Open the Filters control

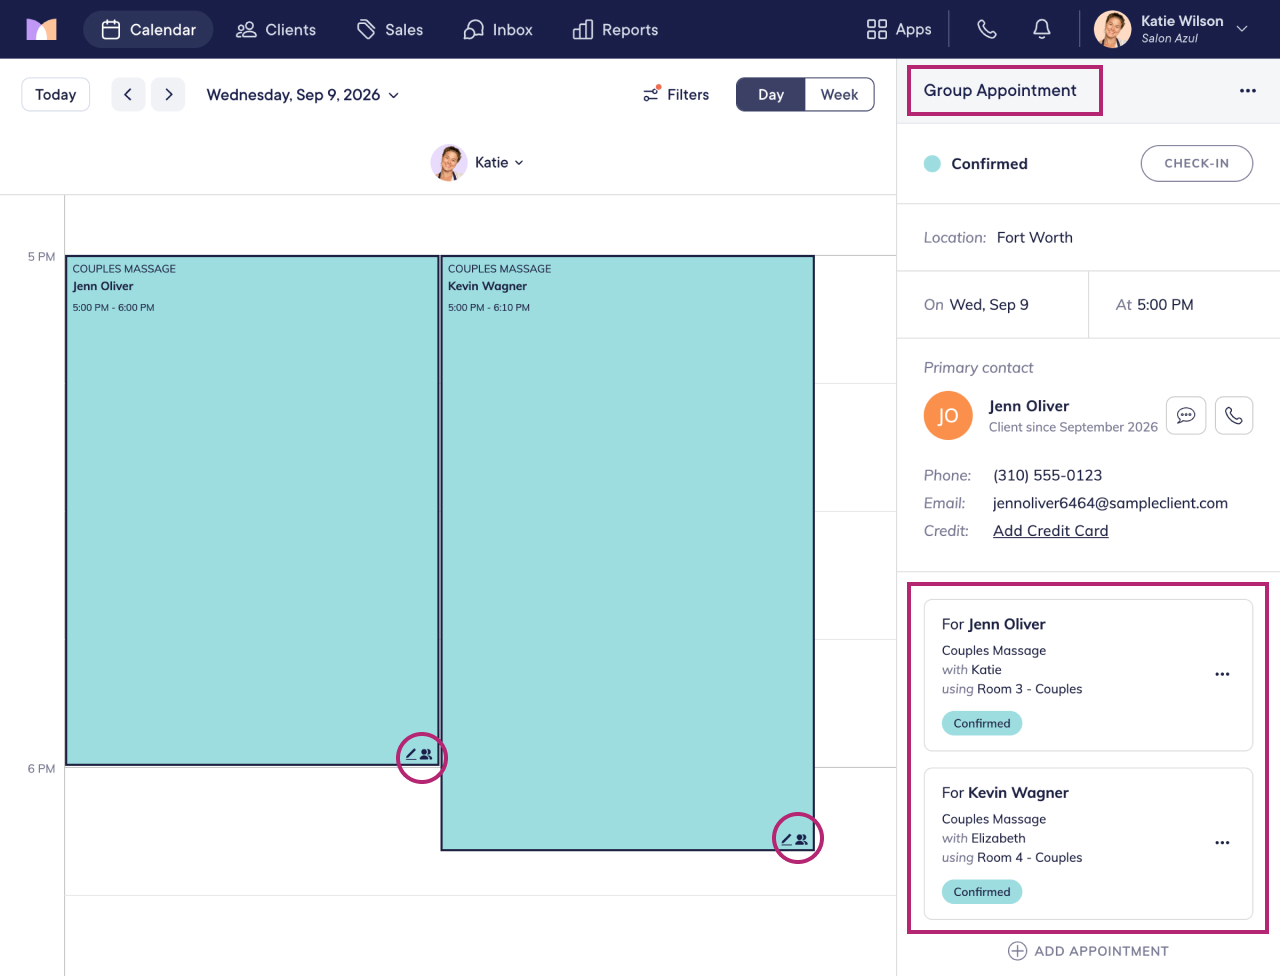click(x=676, y=94)
